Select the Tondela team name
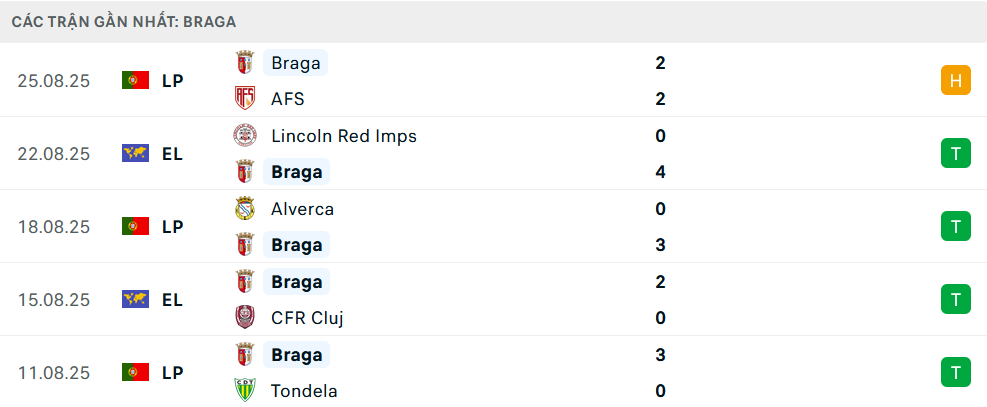This screenshot has height=407, width=987. (x=303, y=391)
